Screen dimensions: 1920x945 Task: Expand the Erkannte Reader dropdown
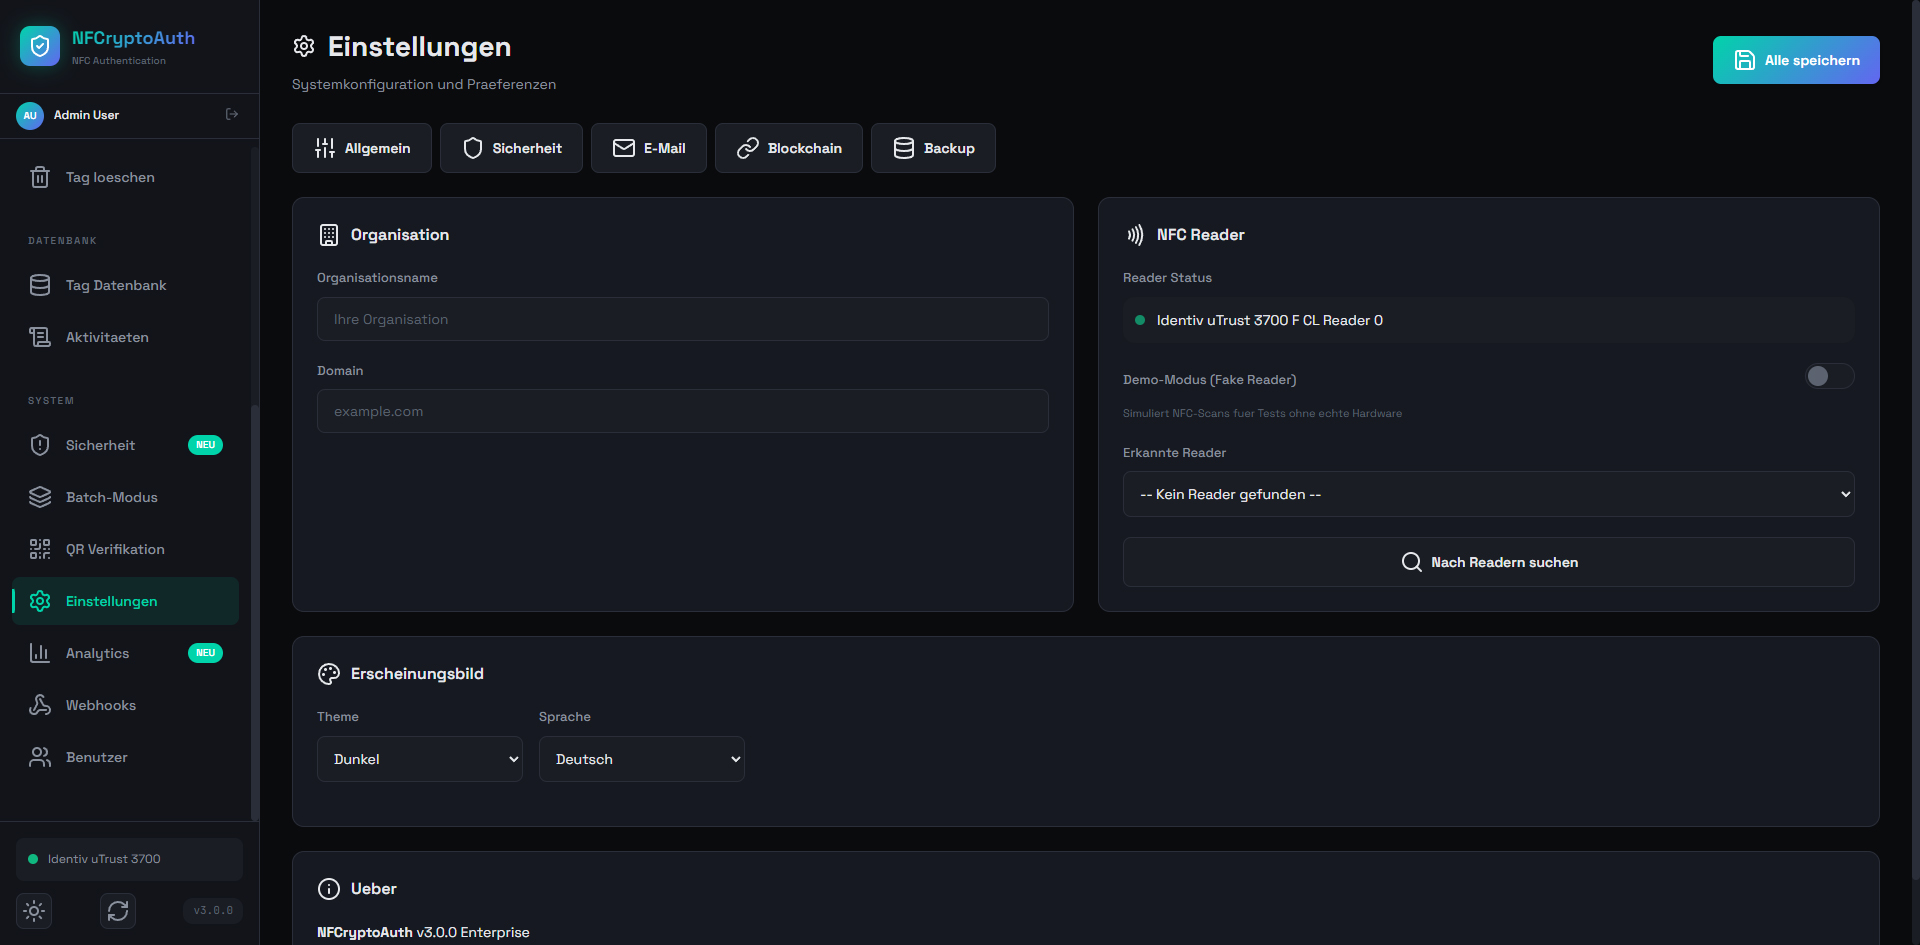pos(1488,494)
